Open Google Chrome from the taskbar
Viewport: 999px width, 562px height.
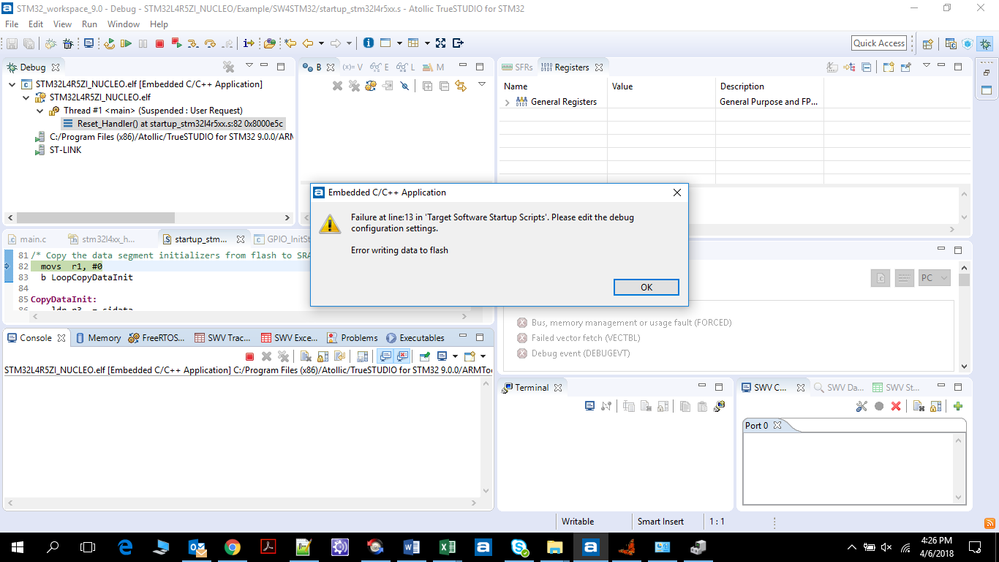click(x=233, y=547)
